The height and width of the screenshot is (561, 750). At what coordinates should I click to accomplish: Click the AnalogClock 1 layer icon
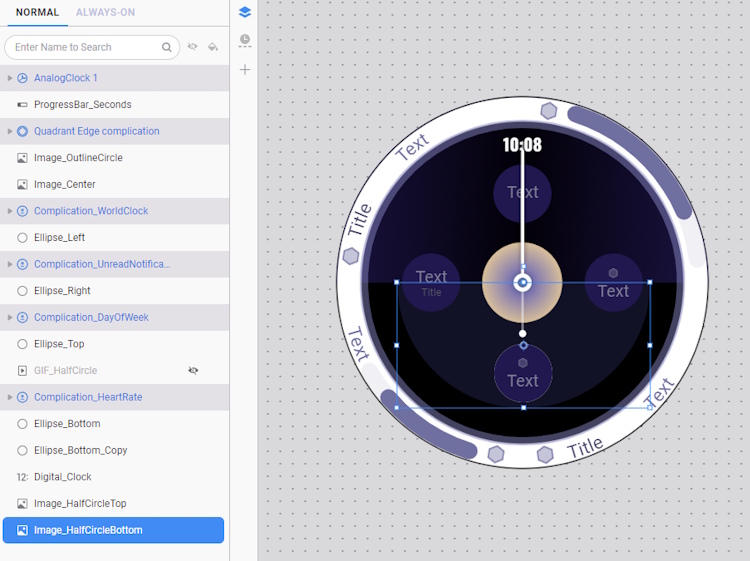tap(23, 78)
